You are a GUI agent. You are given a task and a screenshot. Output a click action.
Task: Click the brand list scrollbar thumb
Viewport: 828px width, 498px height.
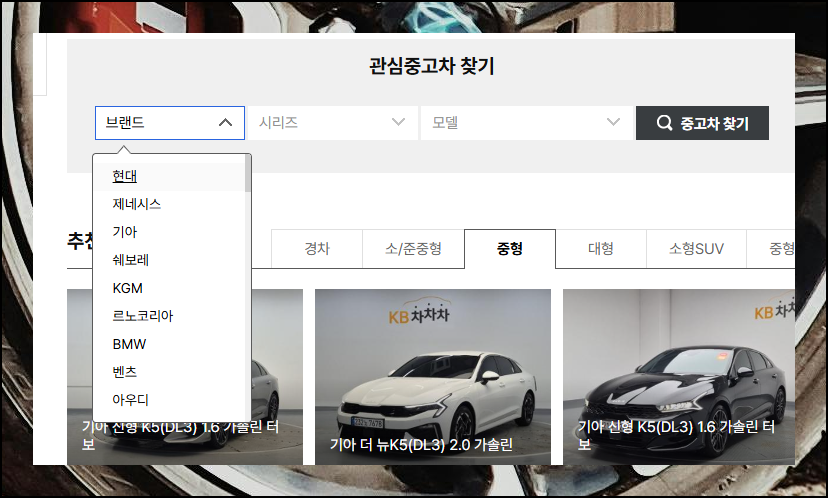tap(248, 173)
